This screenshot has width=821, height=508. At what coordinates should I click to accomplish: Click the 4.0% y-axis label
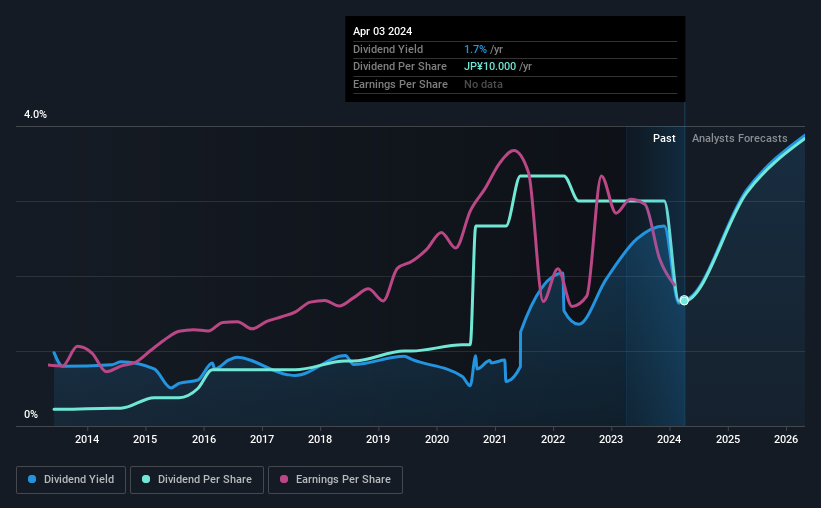35,114
